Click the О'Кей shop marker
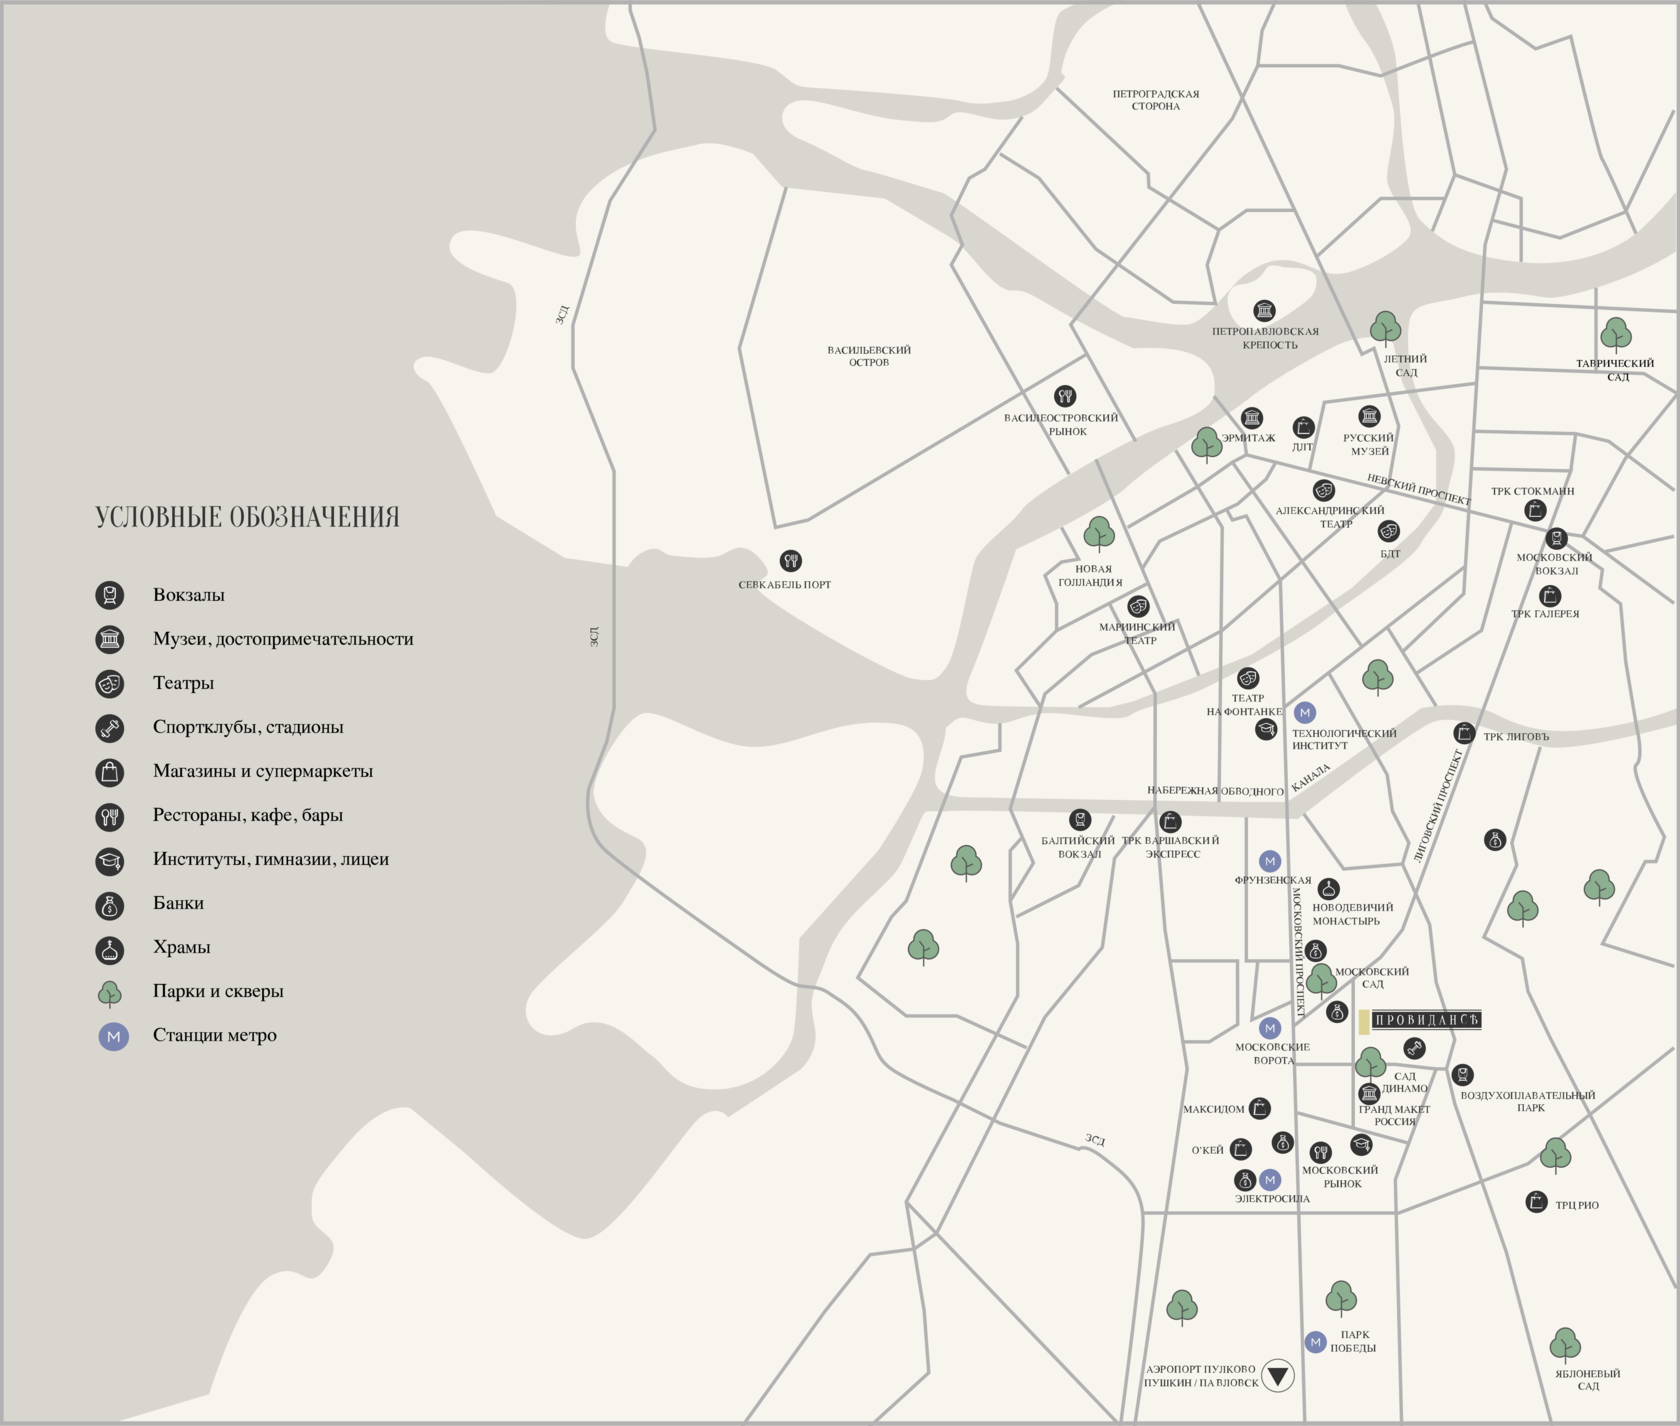 pos(1240,1149)
